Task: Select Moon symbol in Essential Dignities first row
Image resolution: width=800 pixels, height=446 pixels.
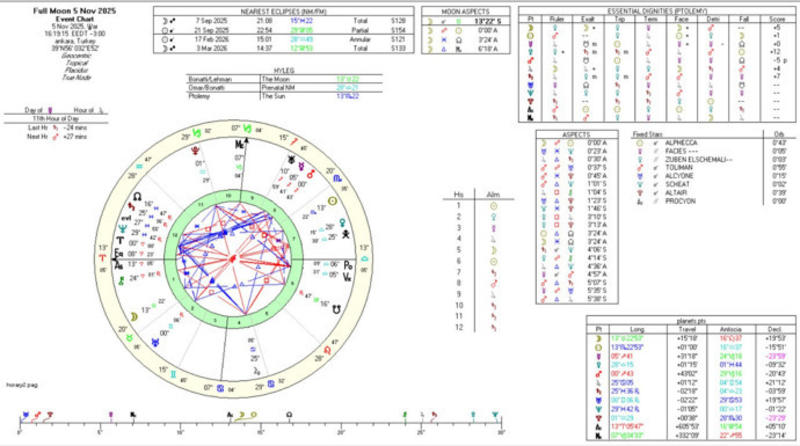Action: [x=530, y=28]
